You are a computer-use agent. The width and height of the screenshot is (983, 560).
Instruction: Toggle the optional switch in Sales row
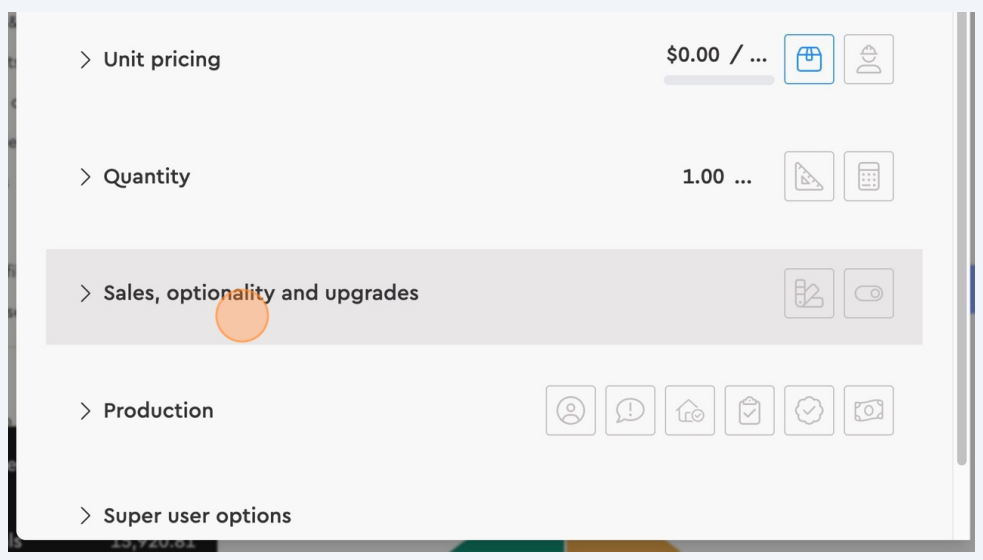coord(869,294)
